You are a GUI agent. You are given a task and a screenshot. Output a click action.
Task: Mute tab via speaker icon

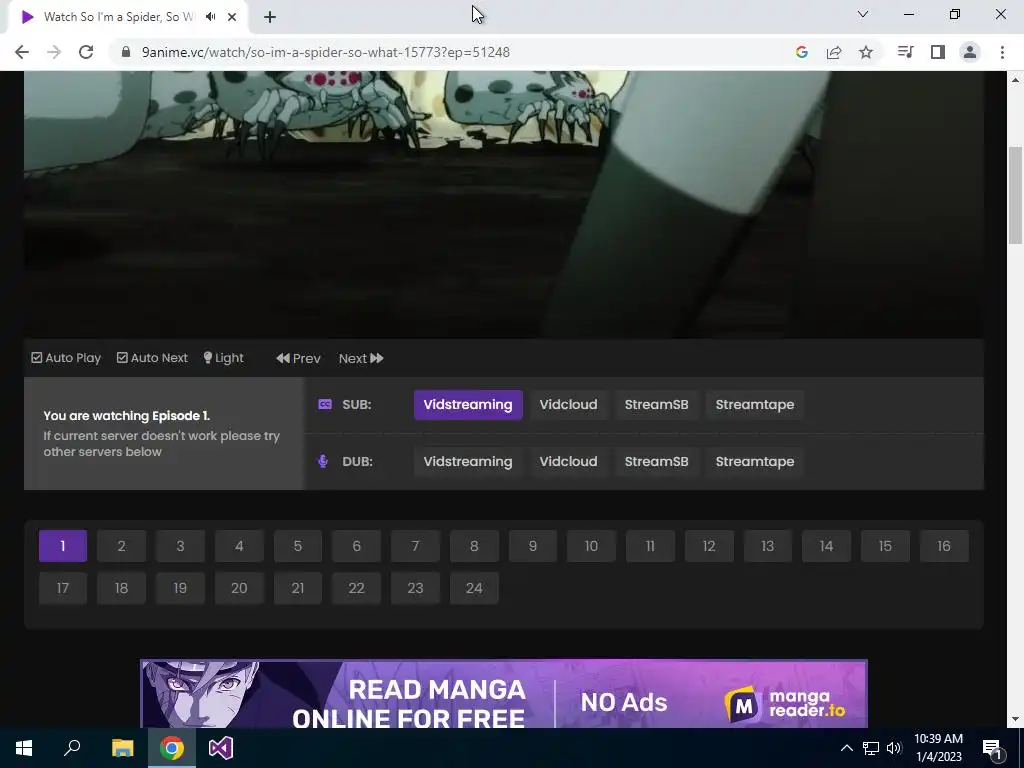(x=210, y=17)
